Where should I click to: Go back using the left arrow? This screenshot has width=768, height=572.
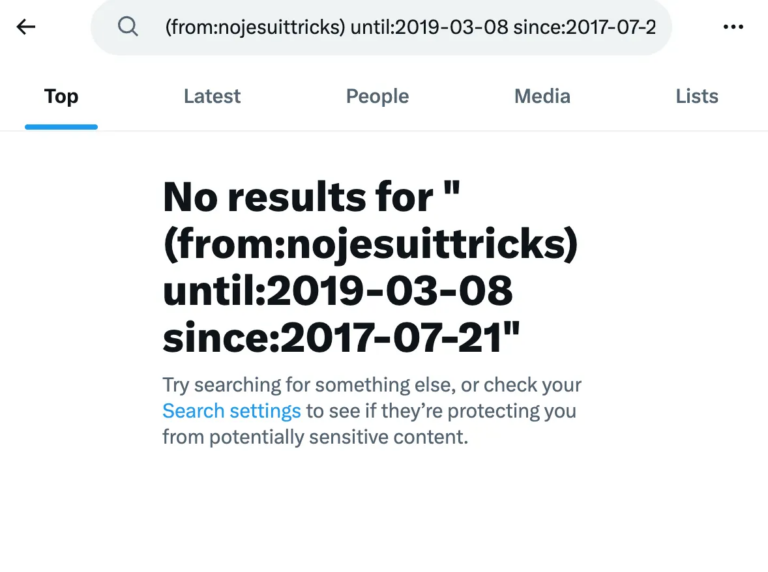(x=26, y=27)
